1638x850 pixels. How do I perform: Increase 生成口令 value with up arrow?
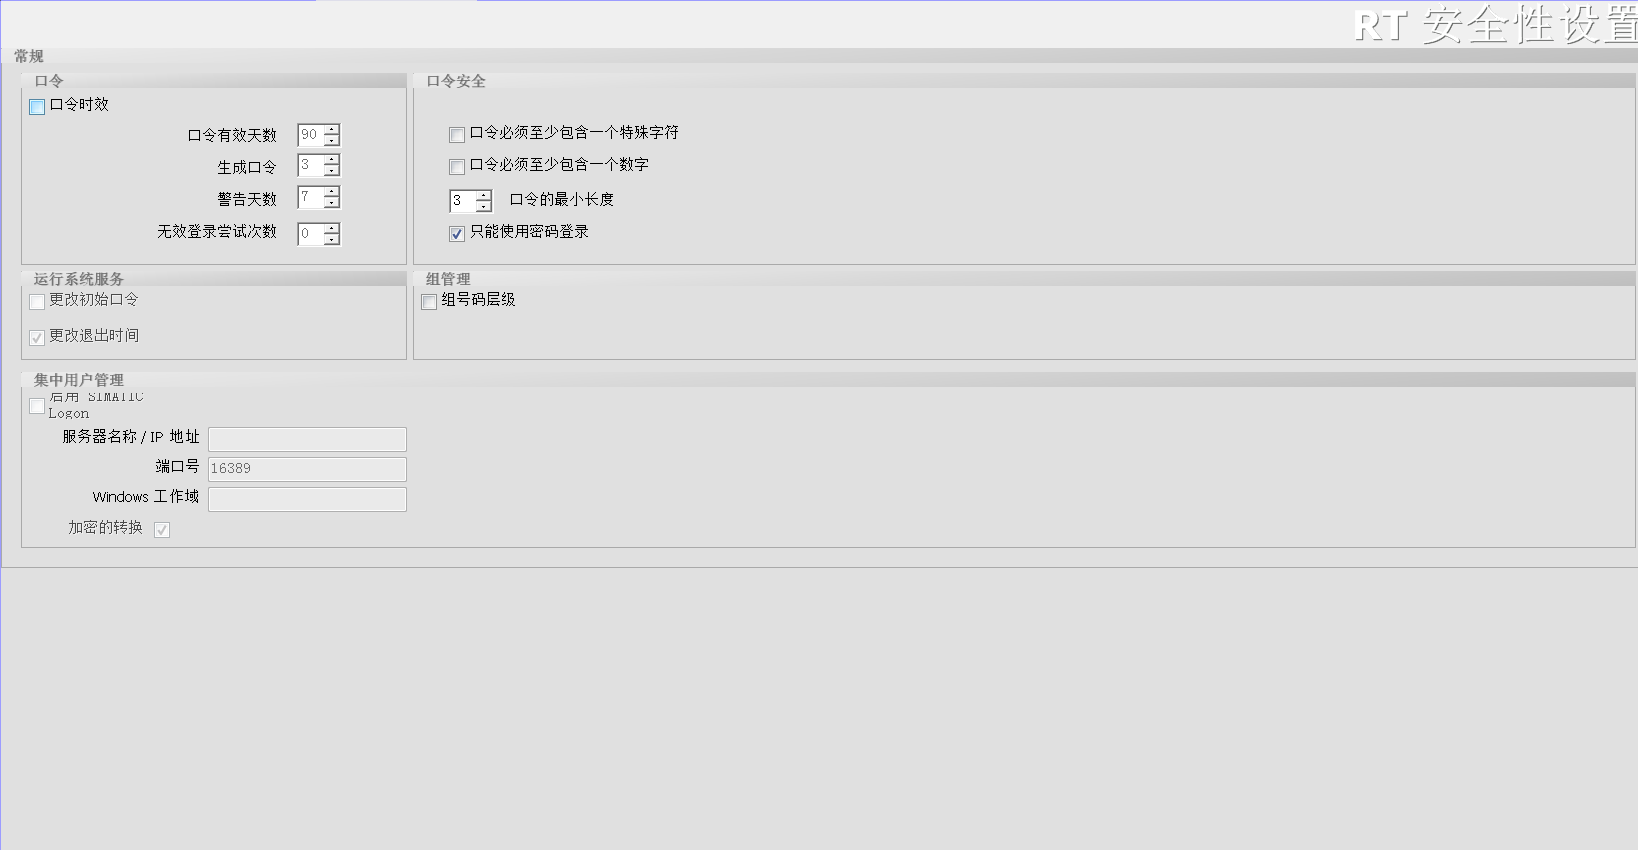[x=332, y=160]
